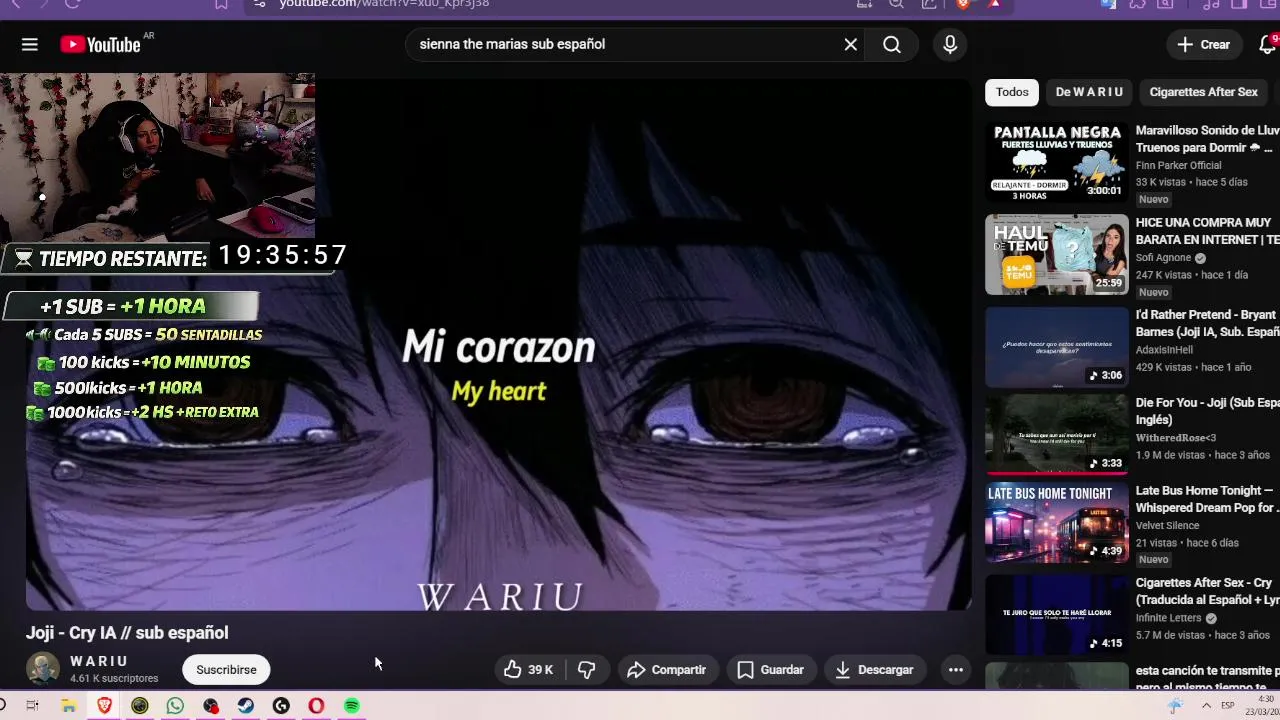Screen dimensions: 1280x720
Task: Visit the Finn Parker Official channel
Action: pos(1178,165)
